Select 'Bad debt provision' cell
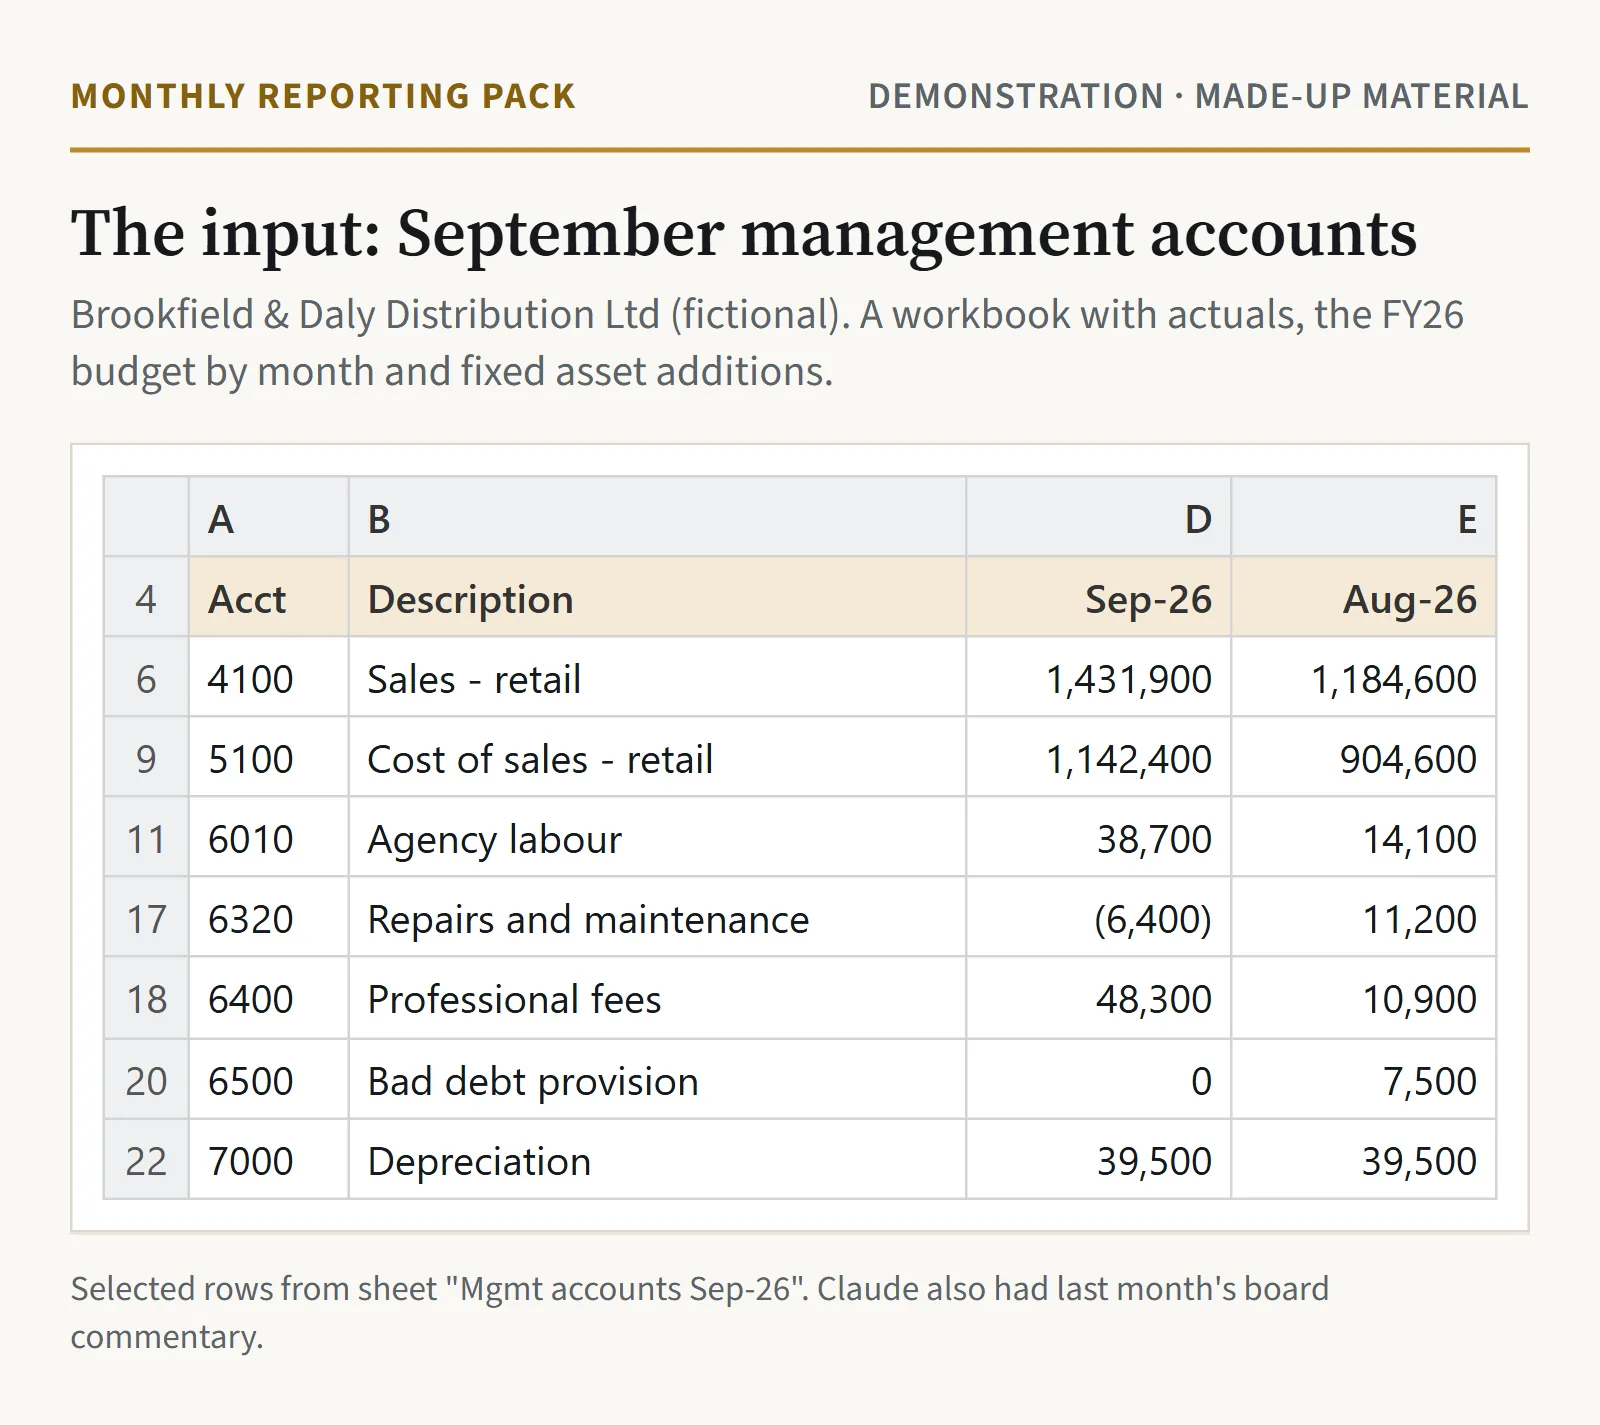 (657, 1079)
